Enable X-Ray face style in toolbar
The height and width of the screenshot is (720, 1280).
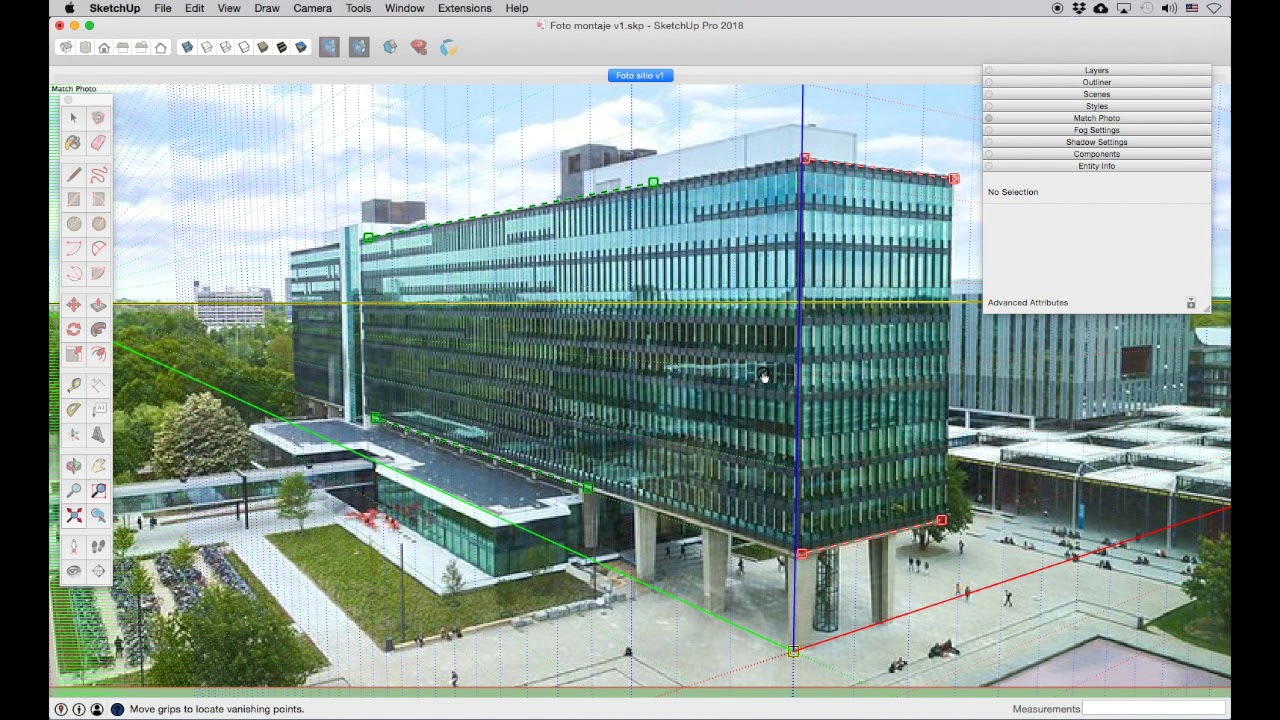pos(187,47)
